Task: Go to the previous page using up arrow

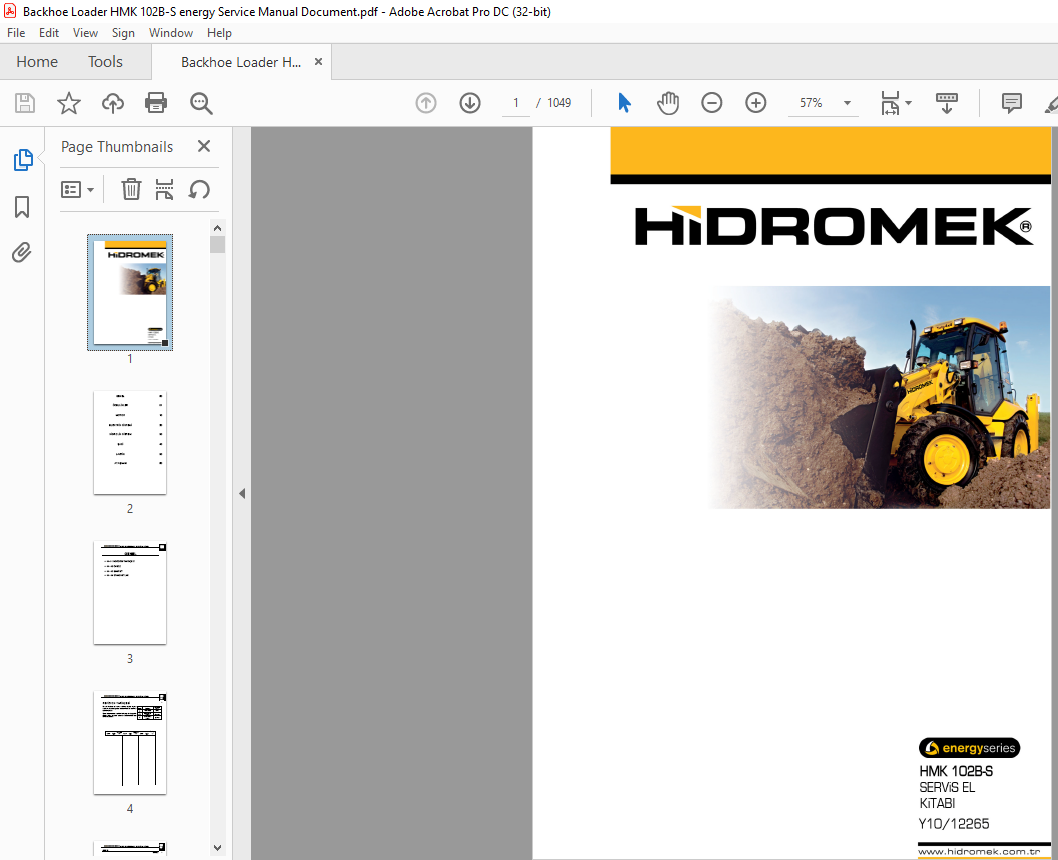Action: [426, 103]
